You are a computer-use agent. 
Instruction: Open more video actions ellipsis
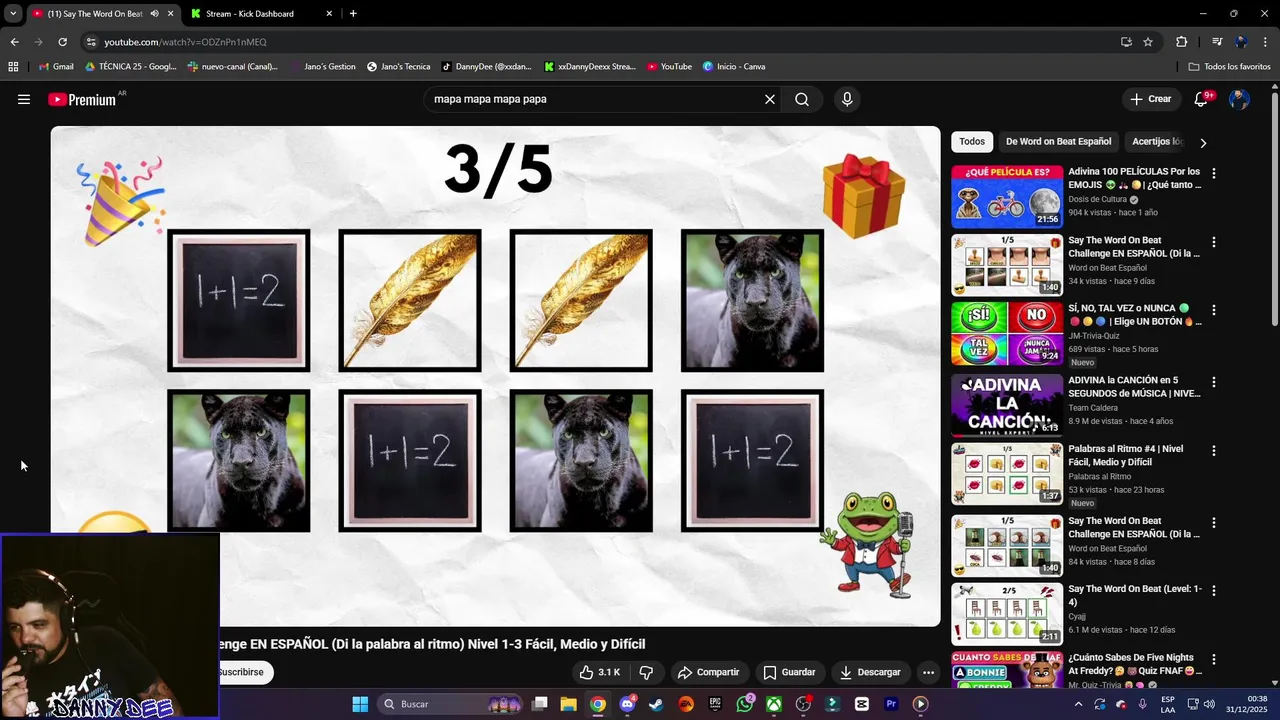928,672
